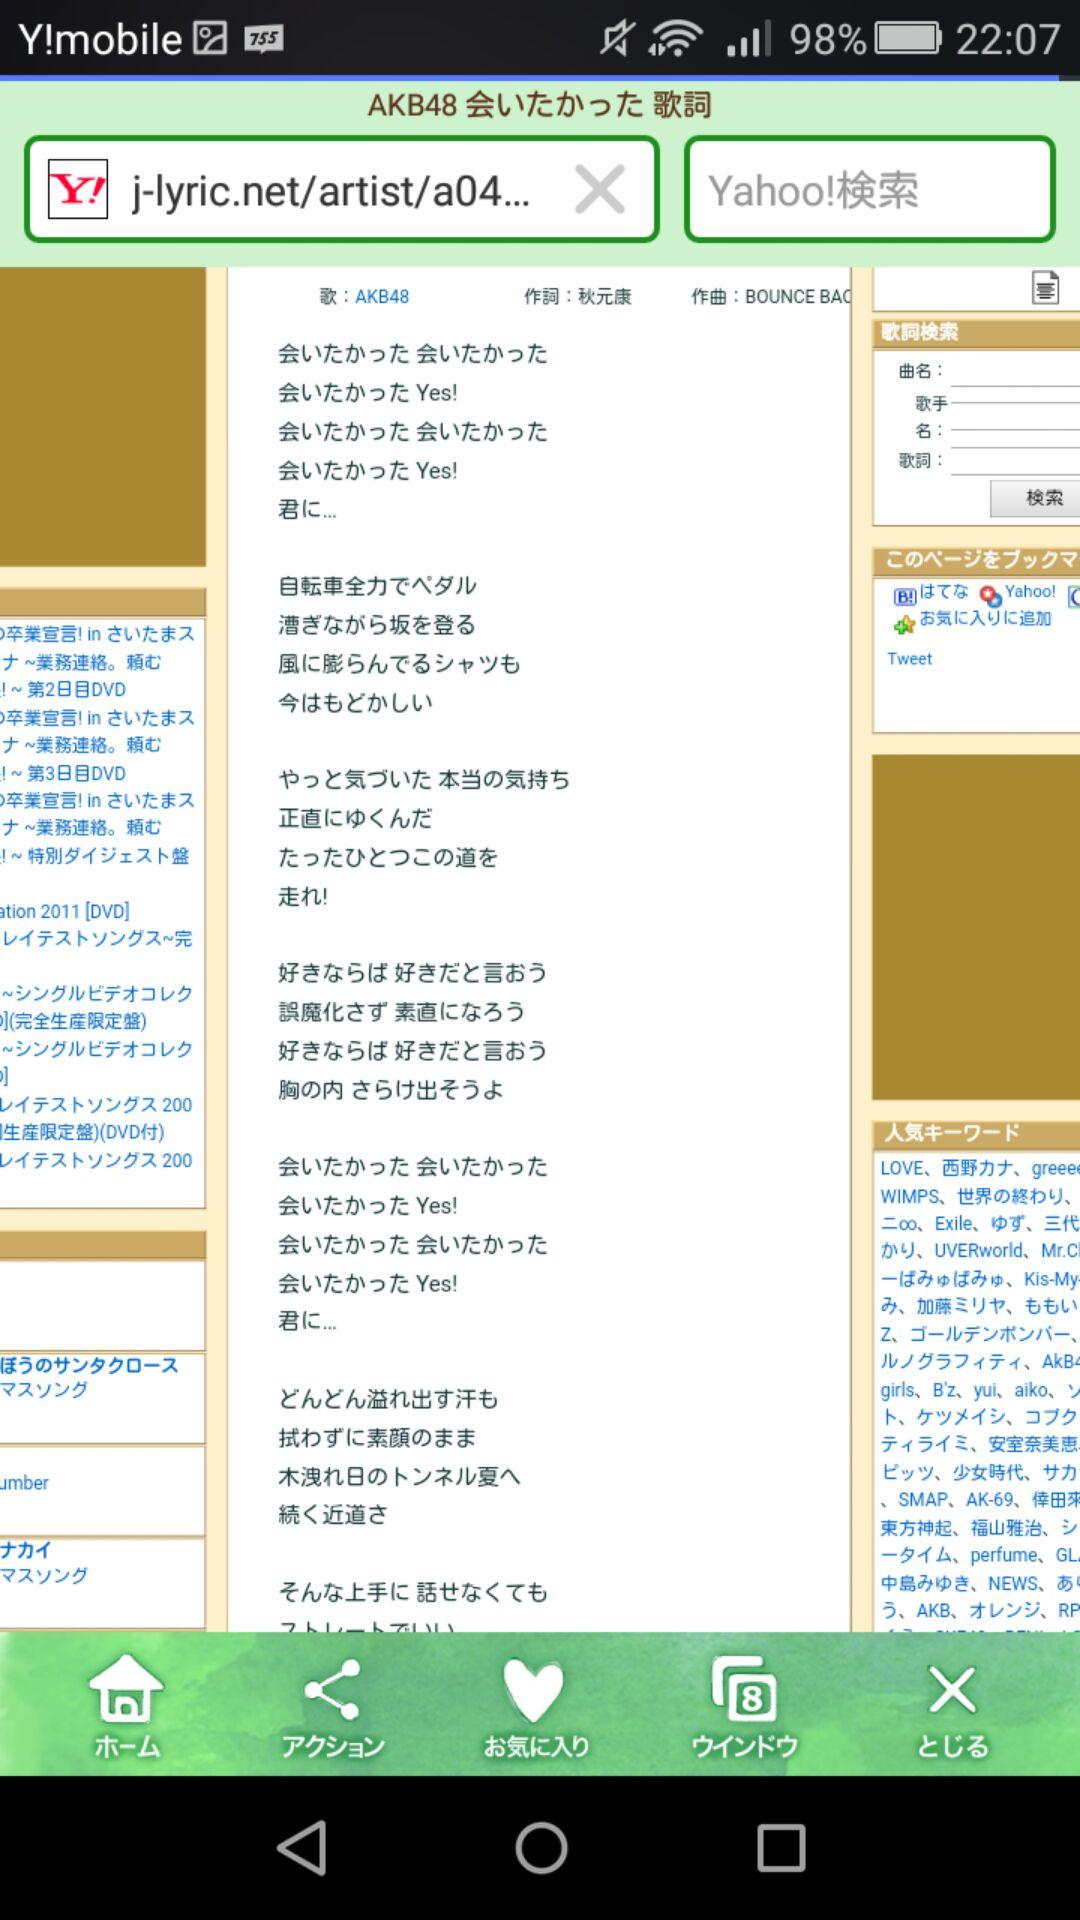Screen dimensions: 1080x1920
Task: Click the 作曲：BOUNCE BACK credit text
Action: coord(770,296)
